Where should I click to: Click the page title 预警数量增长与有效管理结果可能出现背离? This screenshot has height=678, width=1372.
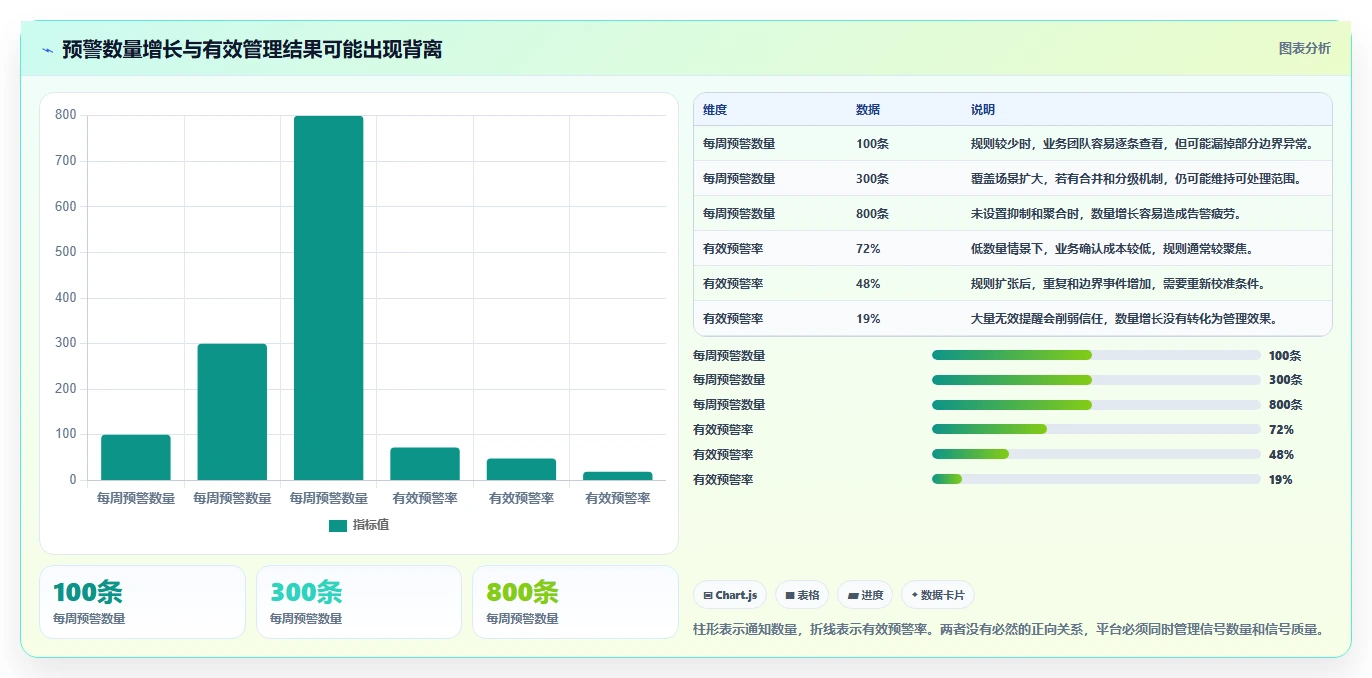(x=252, y=49)
